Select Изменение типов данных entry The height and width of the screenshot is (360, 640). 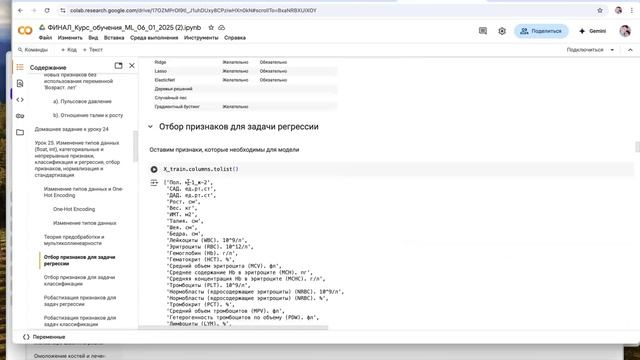(x=84, y=223)
